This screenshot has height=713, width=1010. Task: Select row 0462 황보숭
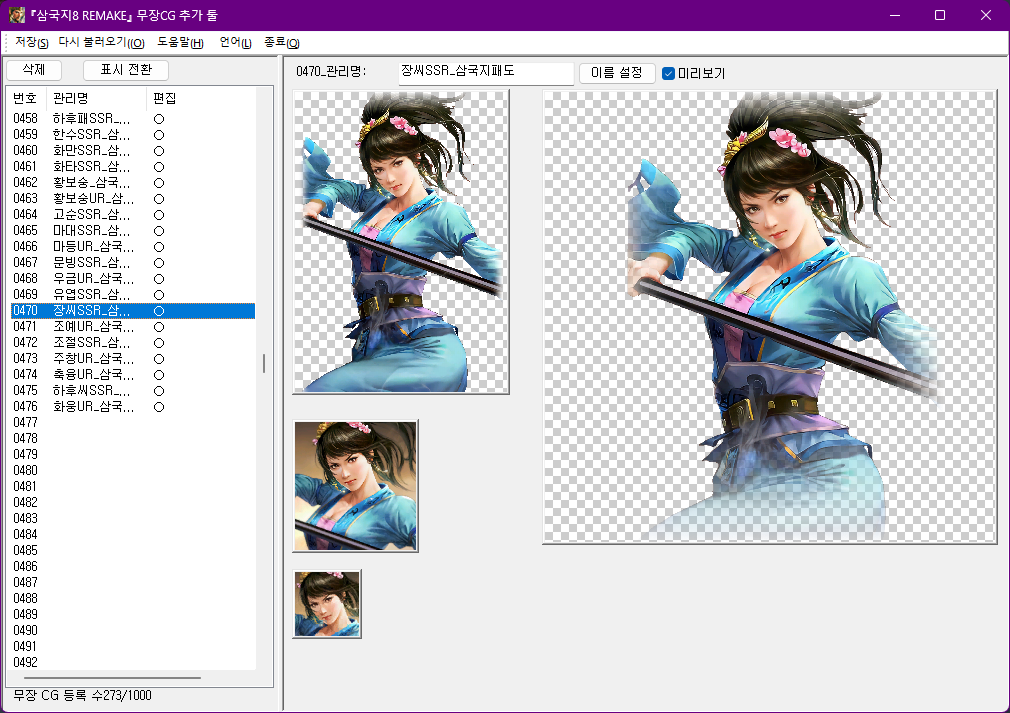tap(133, 183)
